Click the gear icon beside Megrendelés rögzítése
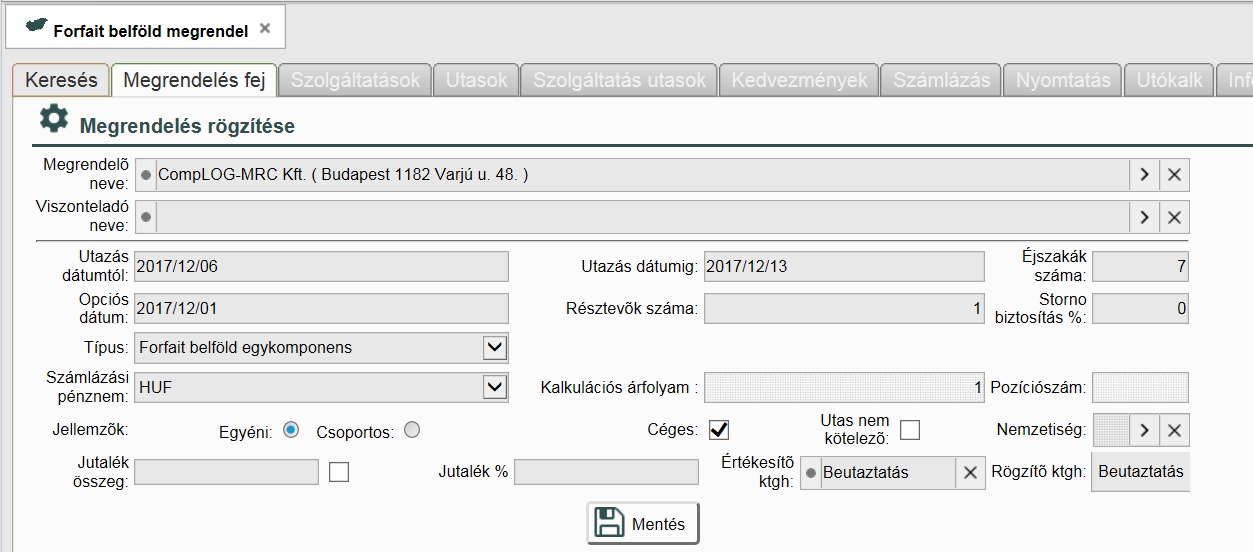This screenshot has height=552, width=1253. pos(53,119)
